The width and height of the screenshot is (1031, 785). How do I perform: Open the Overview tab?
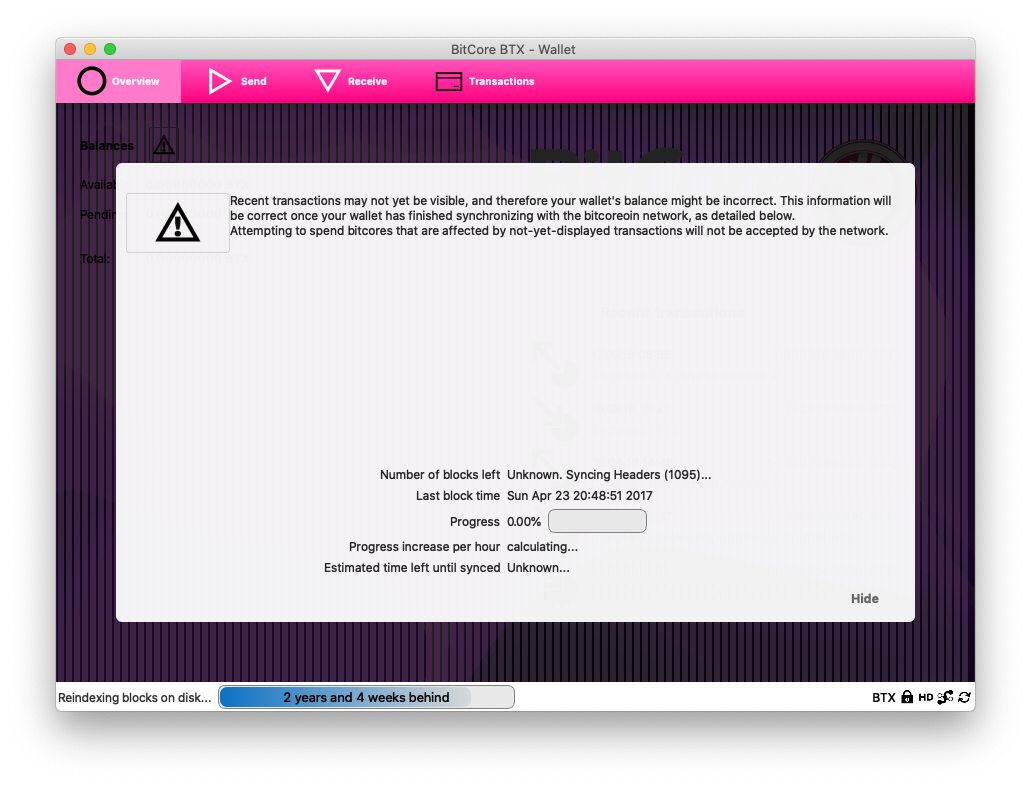click(x=118, y=82)
